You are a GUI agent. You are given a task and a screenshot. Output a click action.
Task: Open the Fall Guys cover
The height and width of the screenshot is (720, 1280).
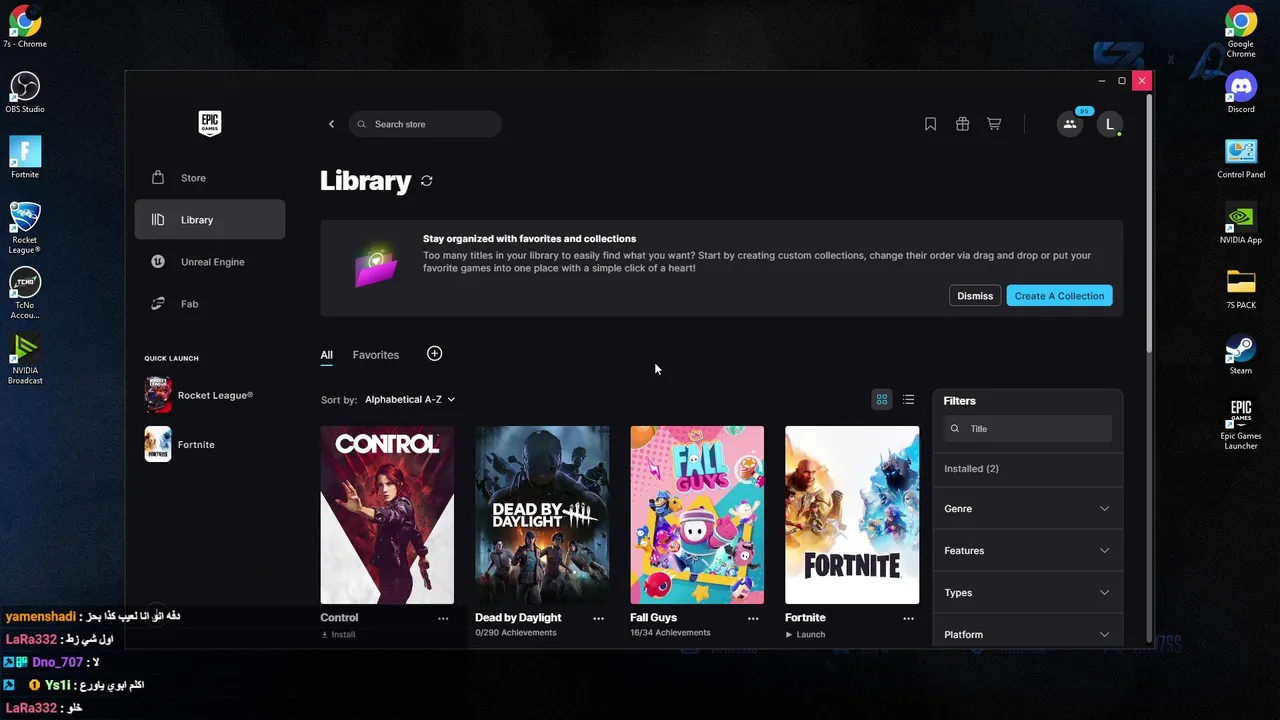[697, 515]
